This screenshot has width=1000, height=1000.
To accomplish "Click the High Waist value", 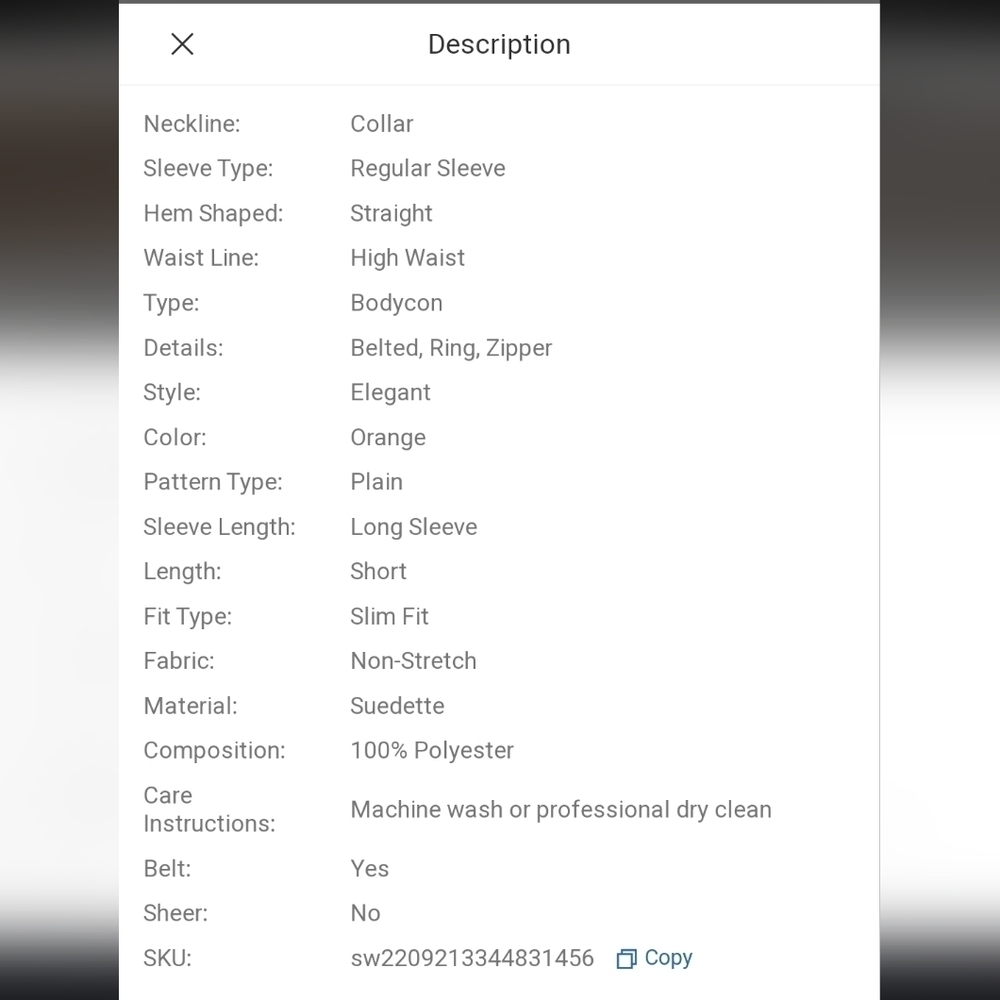I will 407,258.
